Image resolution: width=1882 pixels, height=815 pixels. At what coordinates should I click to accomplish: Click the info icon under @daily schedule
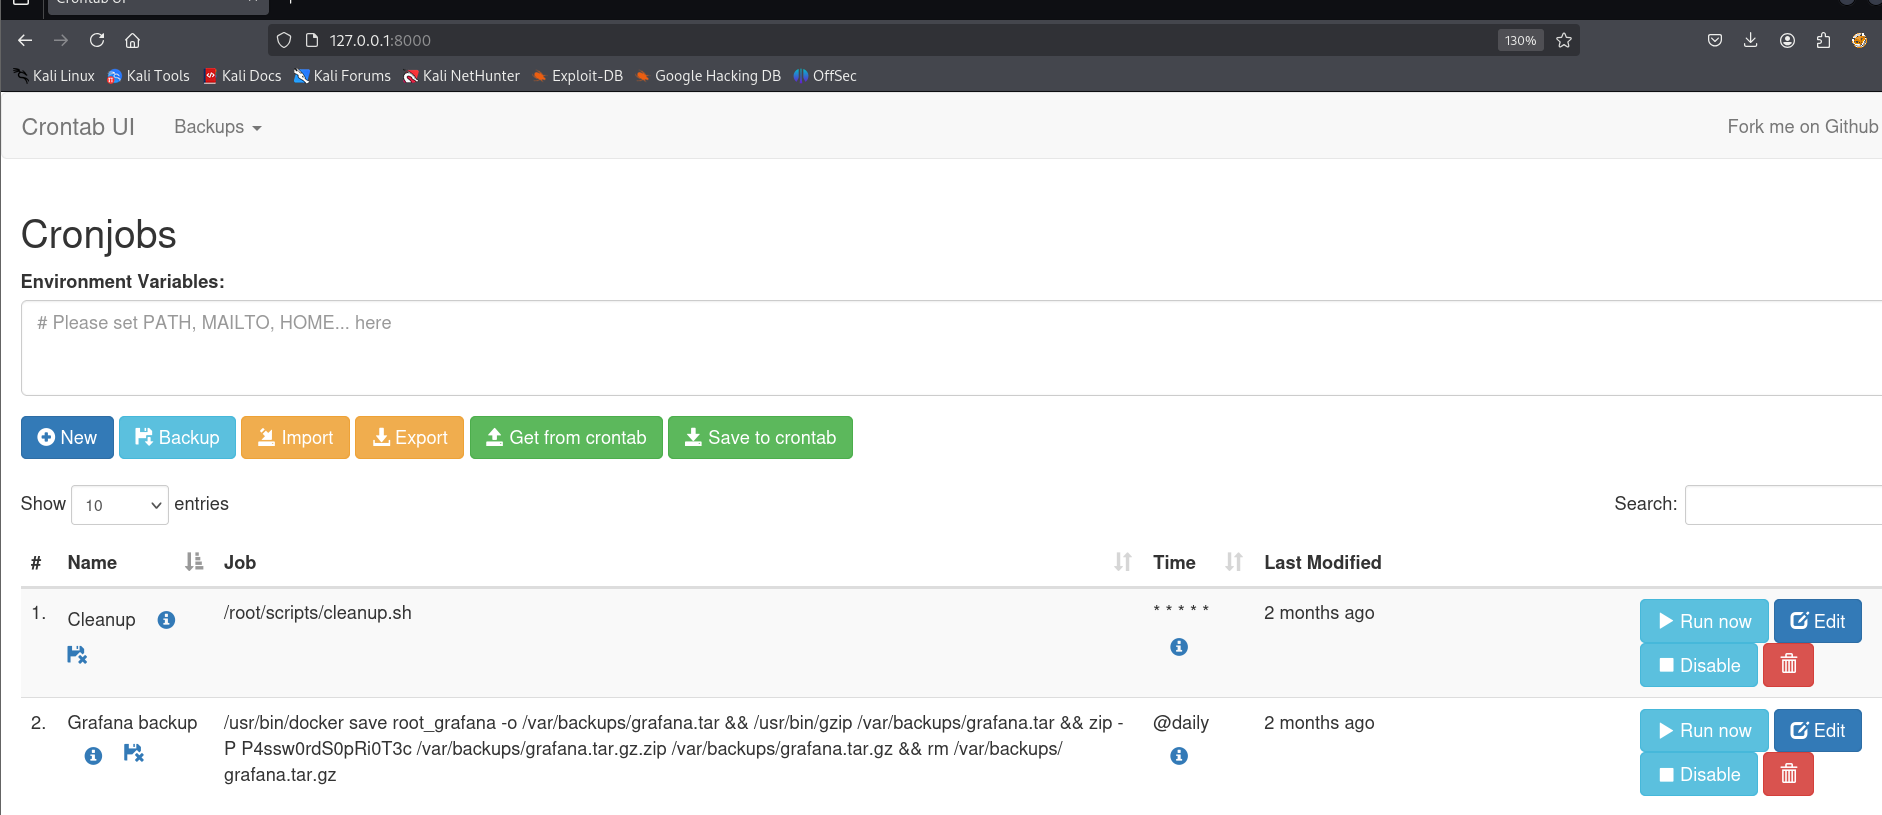tap(1179, 756)
